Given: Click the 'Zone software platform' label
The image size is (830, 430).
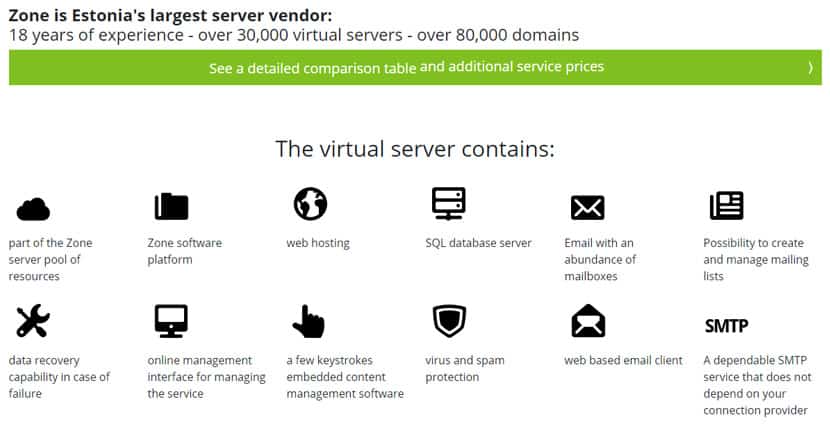Looking at the screenshot, I should (x=185, y=251).
